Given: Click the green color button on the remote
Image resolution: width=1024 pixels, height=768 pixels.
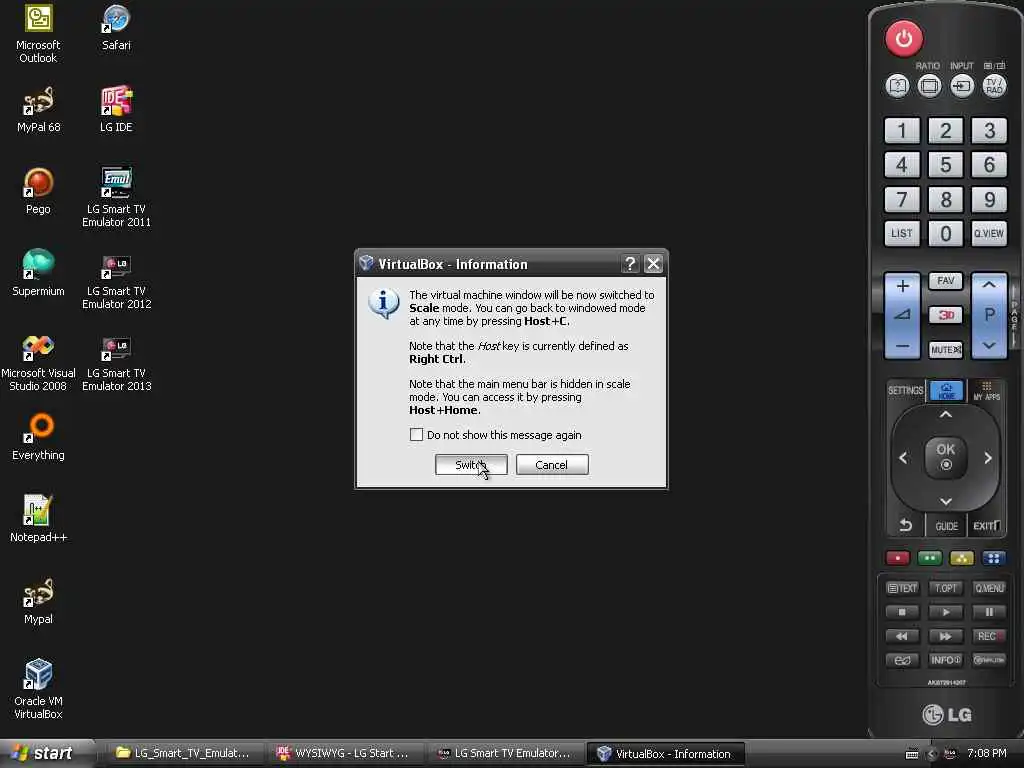Looking at the screenshot, I should (930, 558).
